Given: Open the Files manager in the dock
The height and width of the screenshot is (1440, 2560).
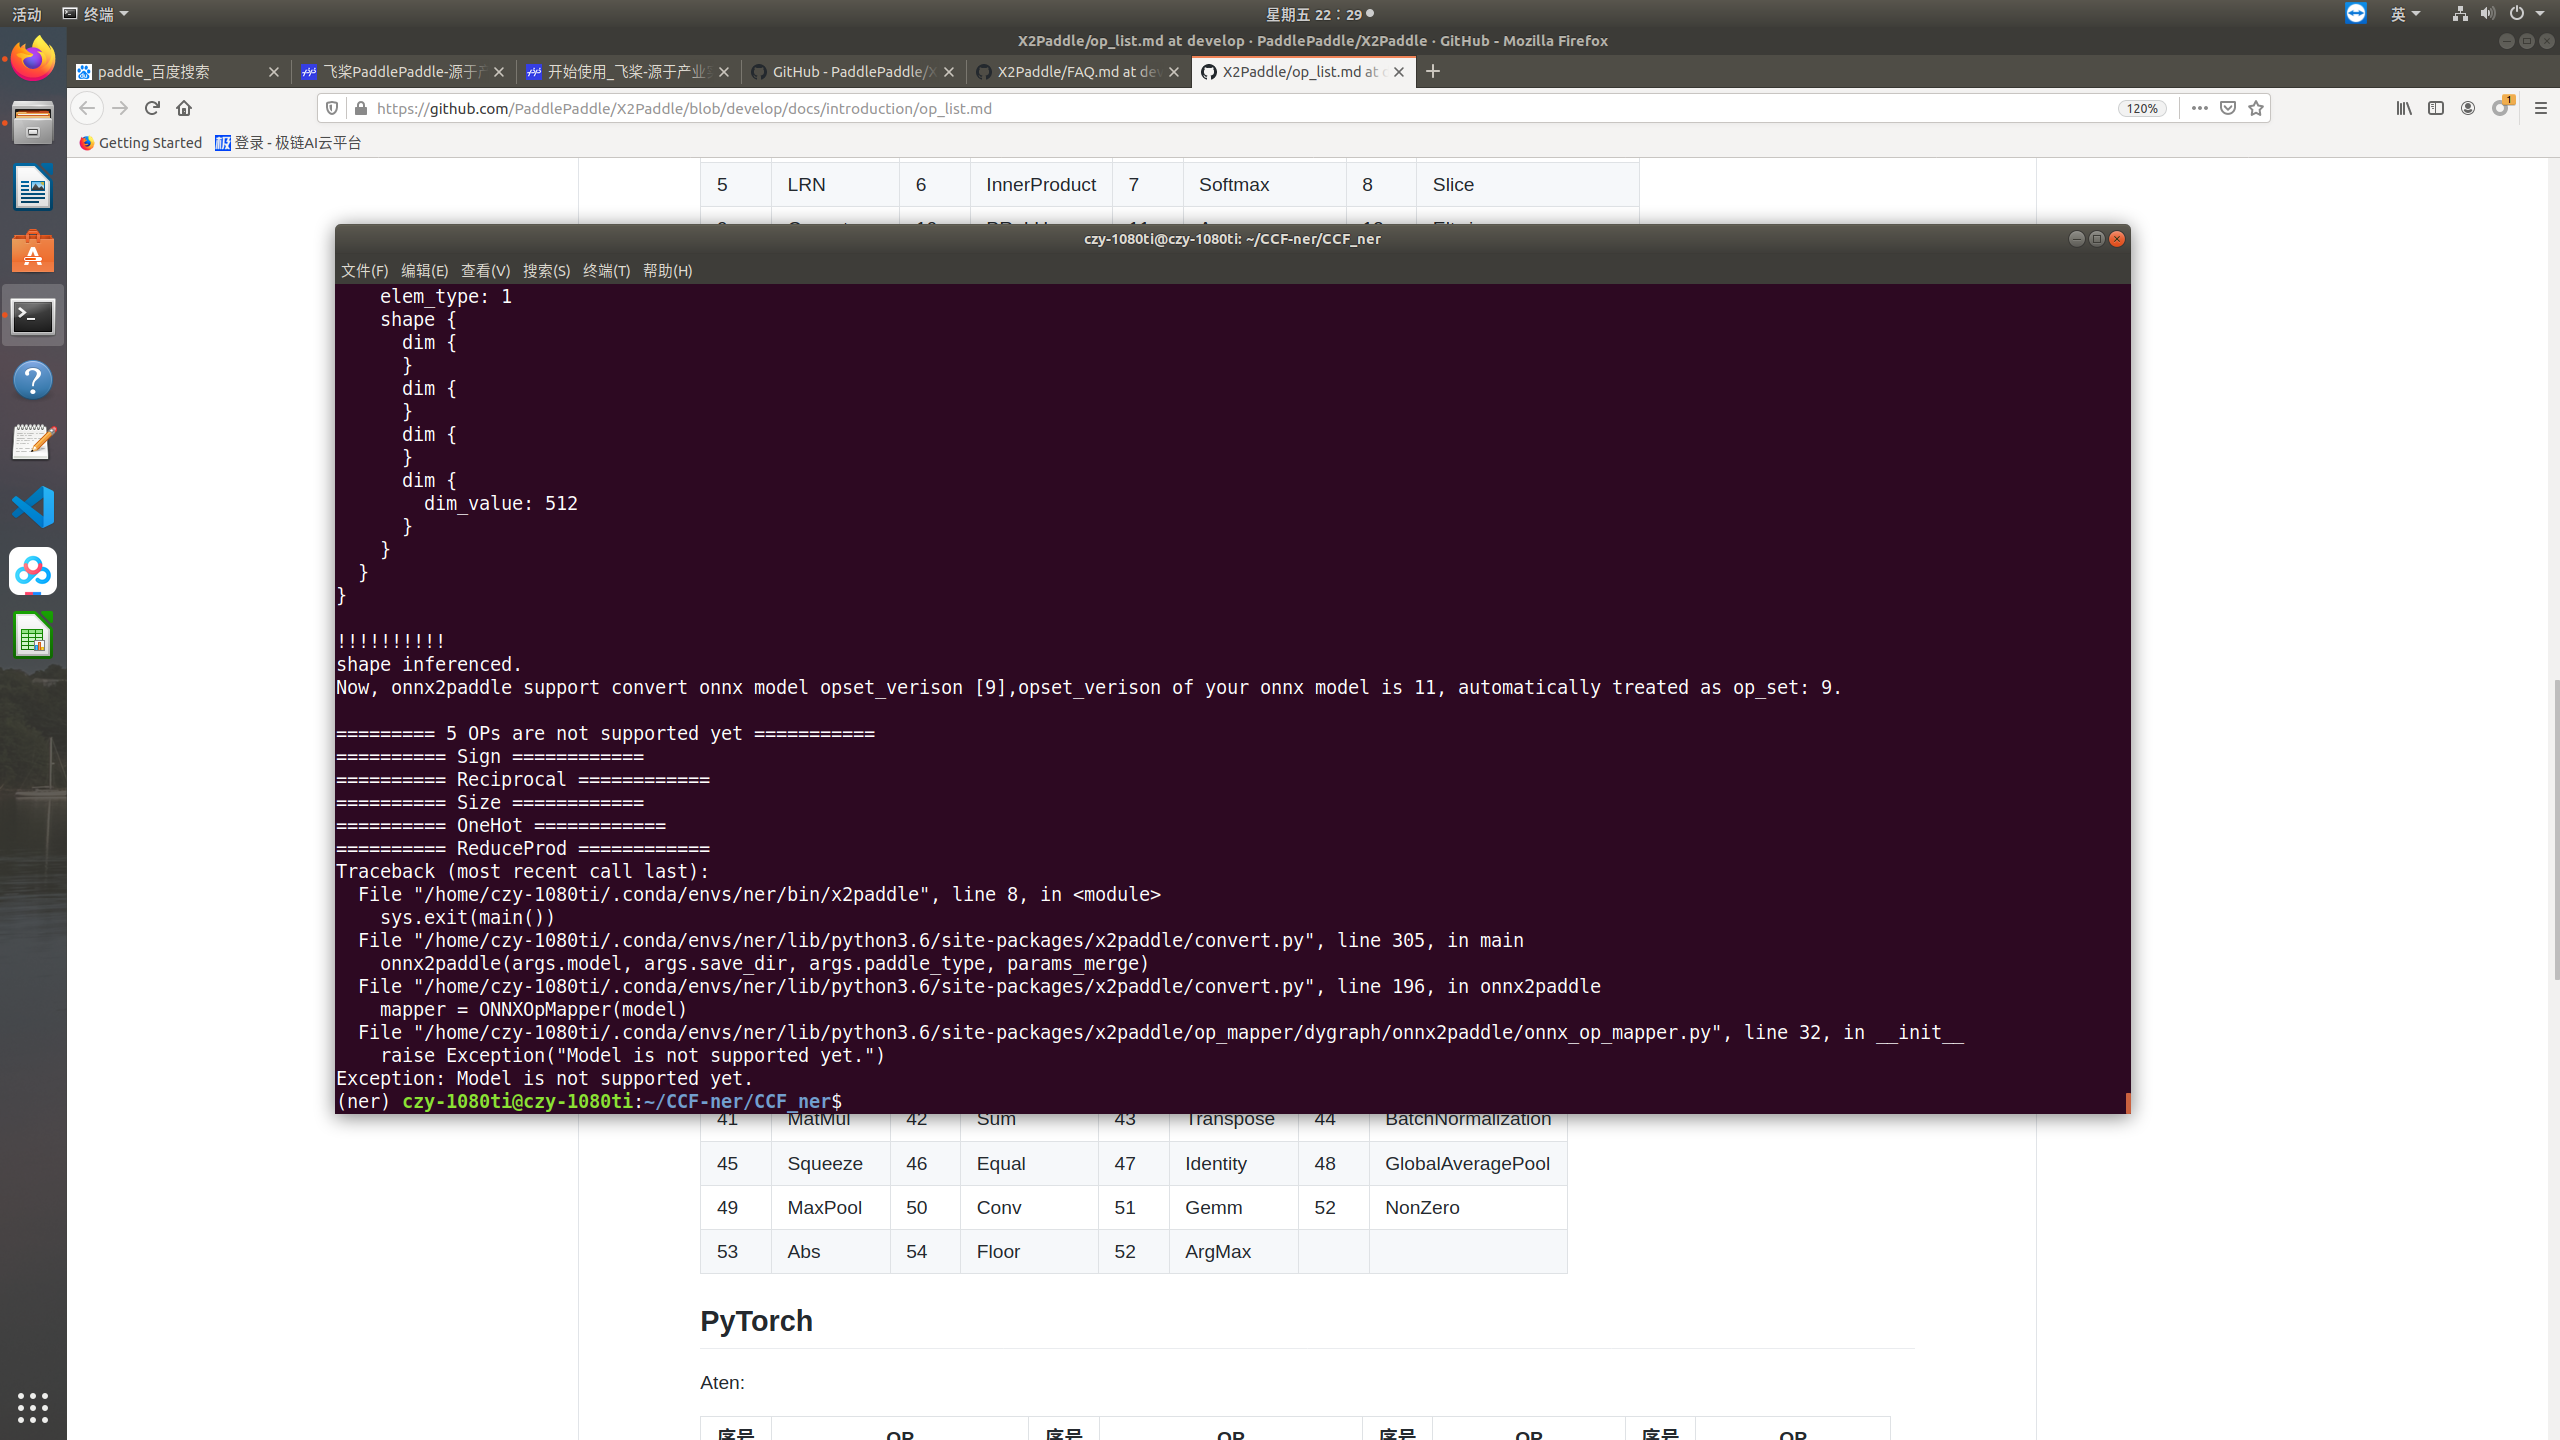Looking at the screenshot, I should click(33, 124).
